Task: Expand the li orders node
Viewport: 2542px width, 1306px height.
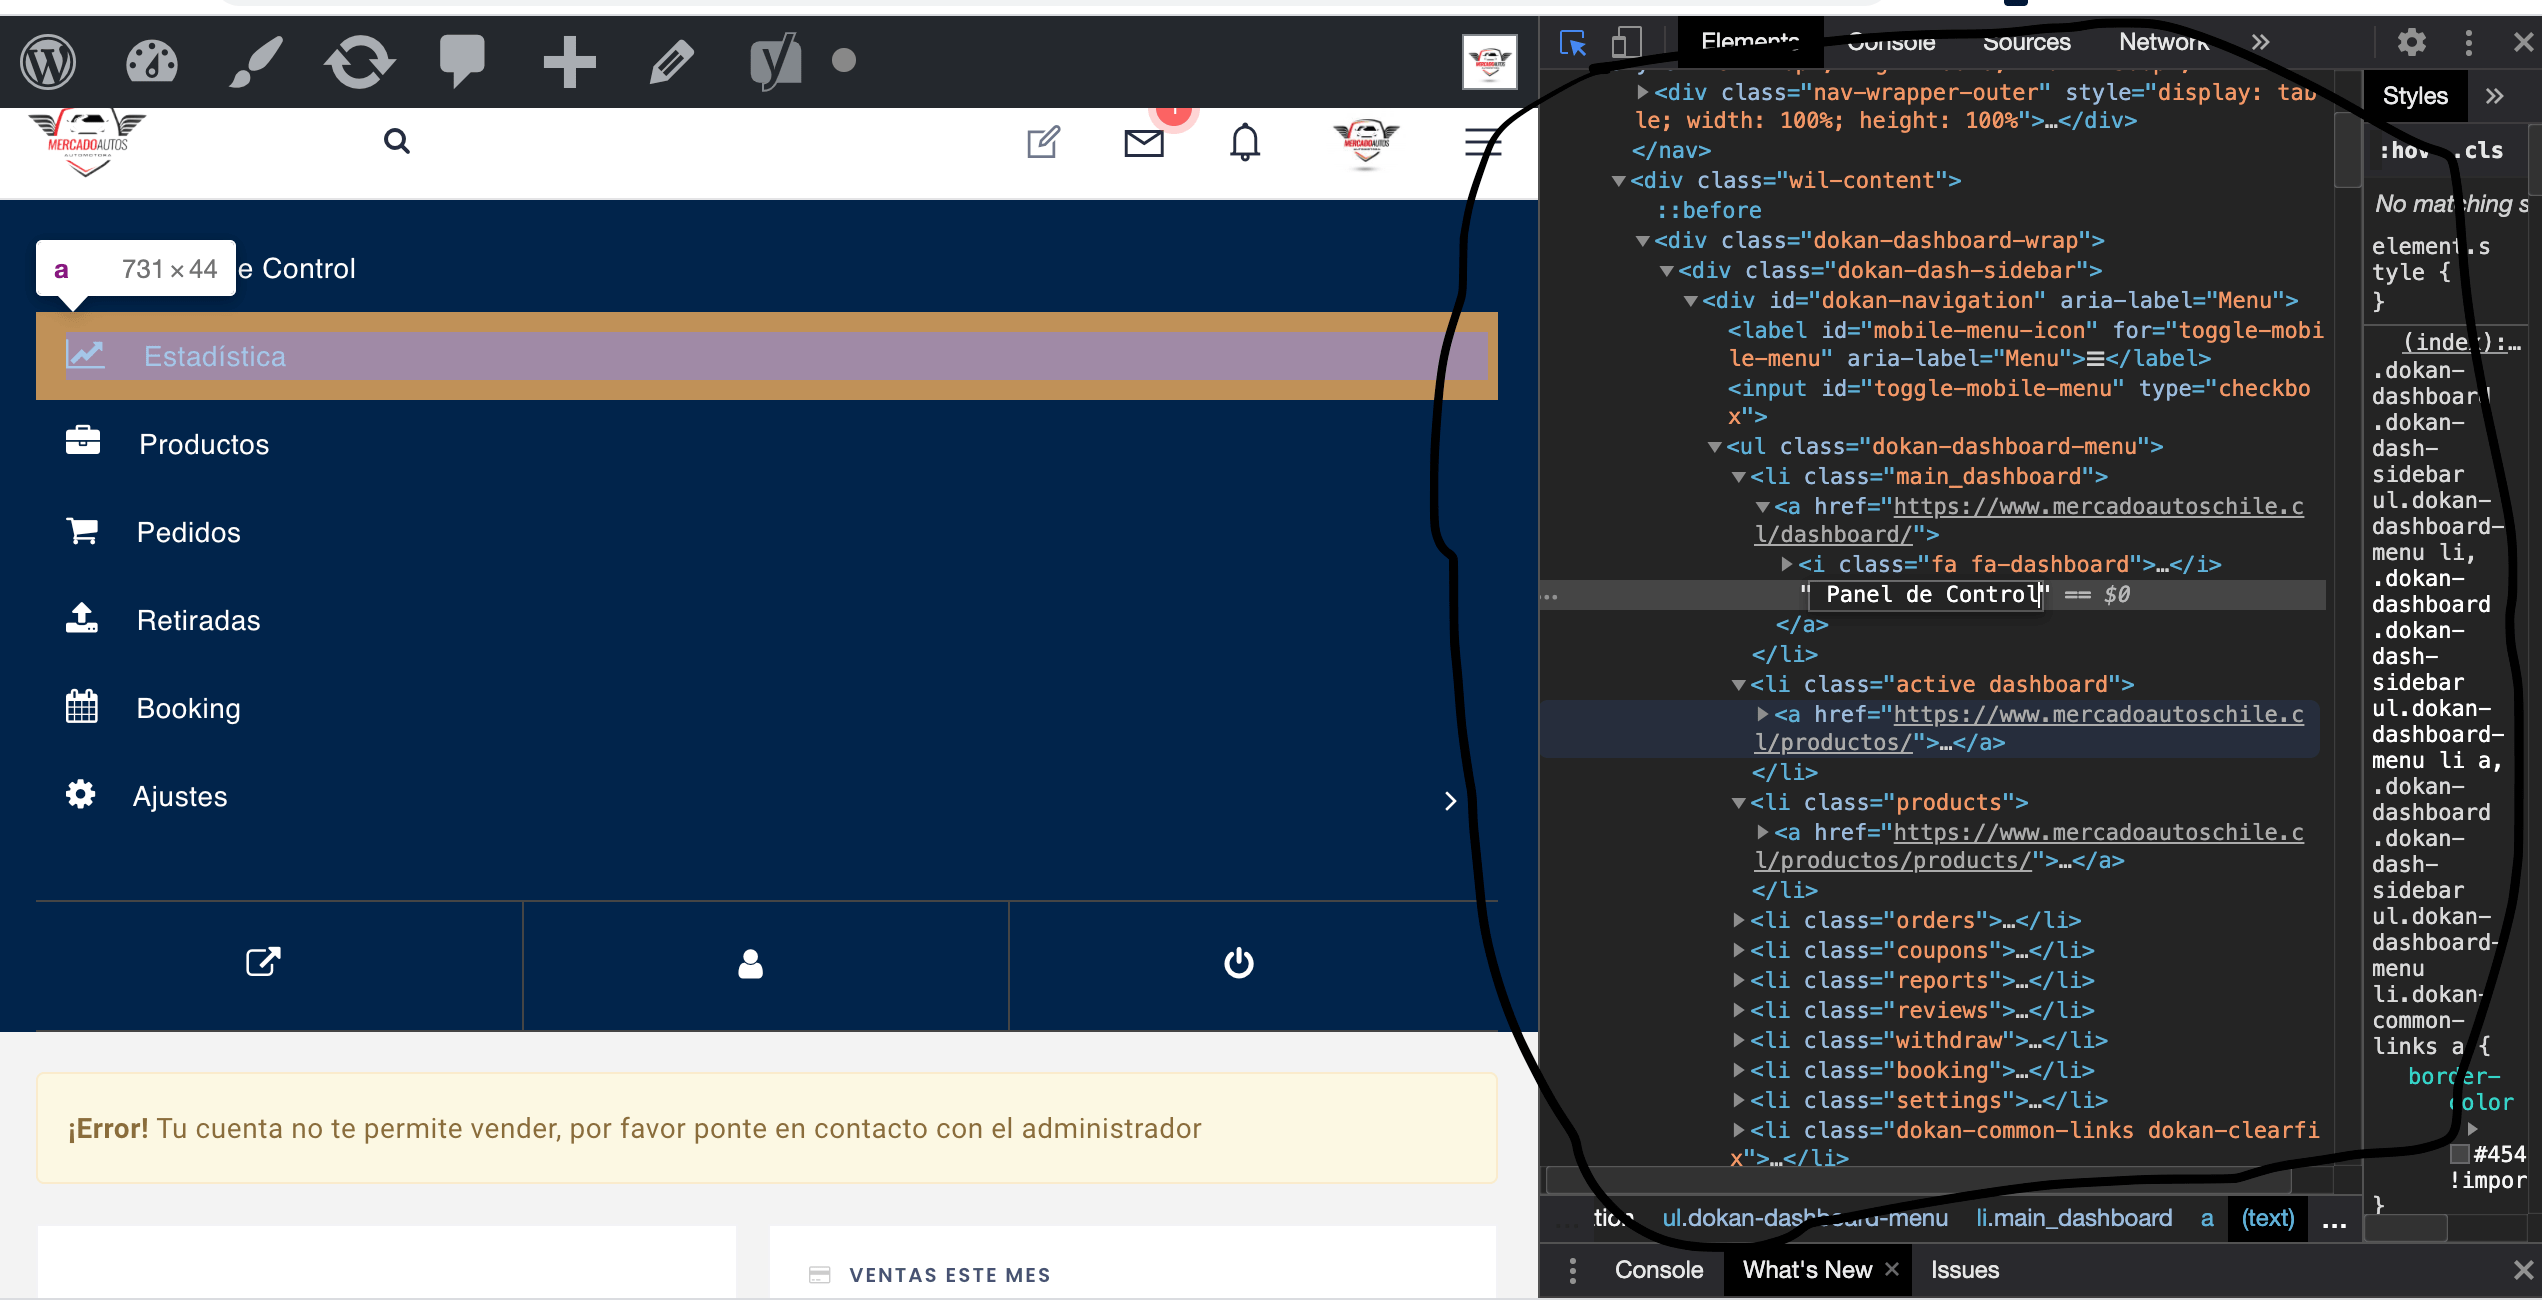Action: point(1738,920)
